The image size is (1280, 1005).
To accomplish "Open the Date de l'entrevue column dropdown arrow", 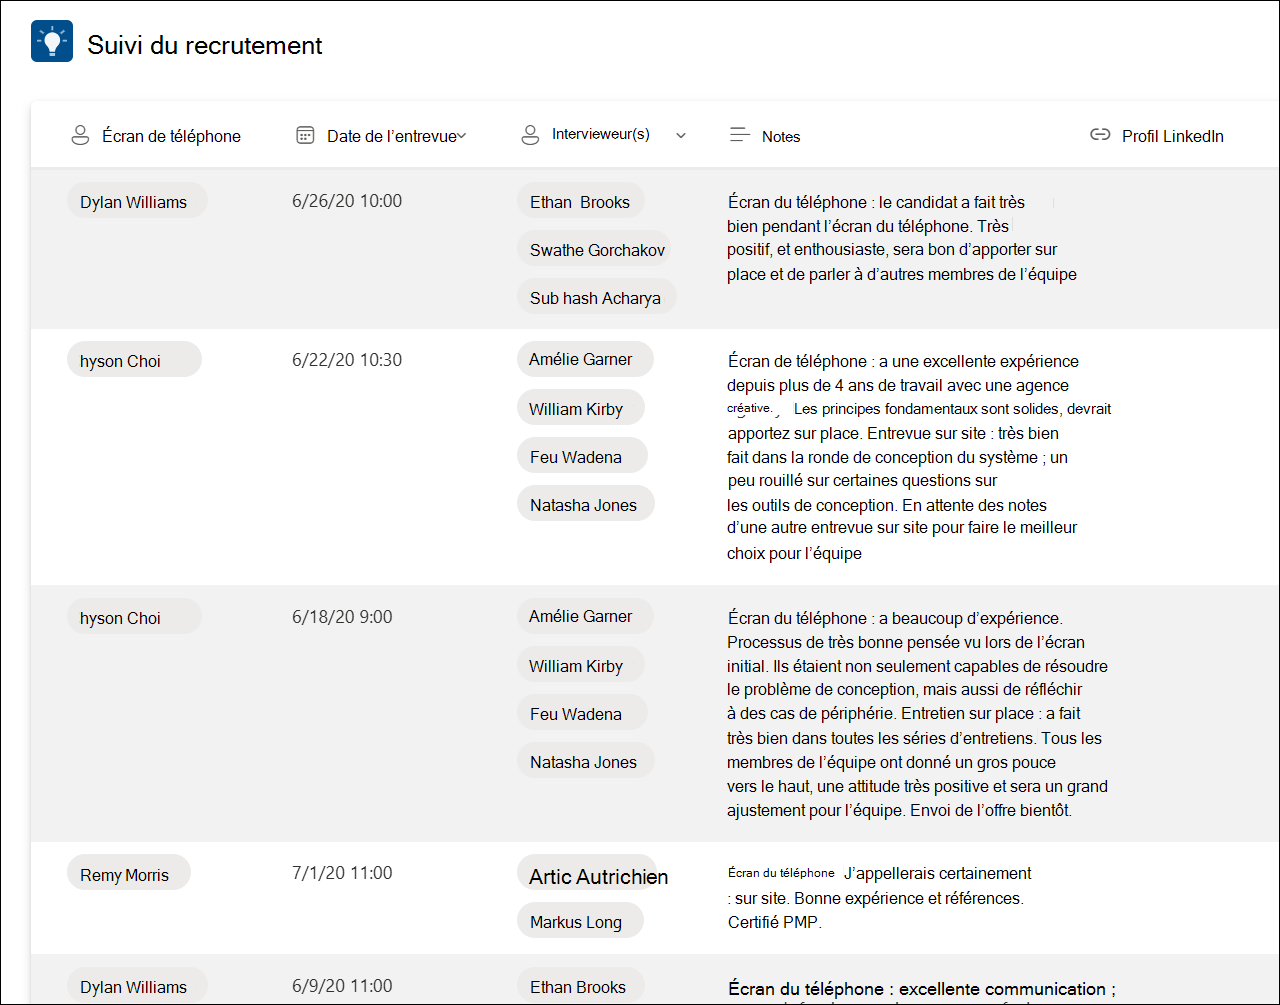I will point(462,136).
